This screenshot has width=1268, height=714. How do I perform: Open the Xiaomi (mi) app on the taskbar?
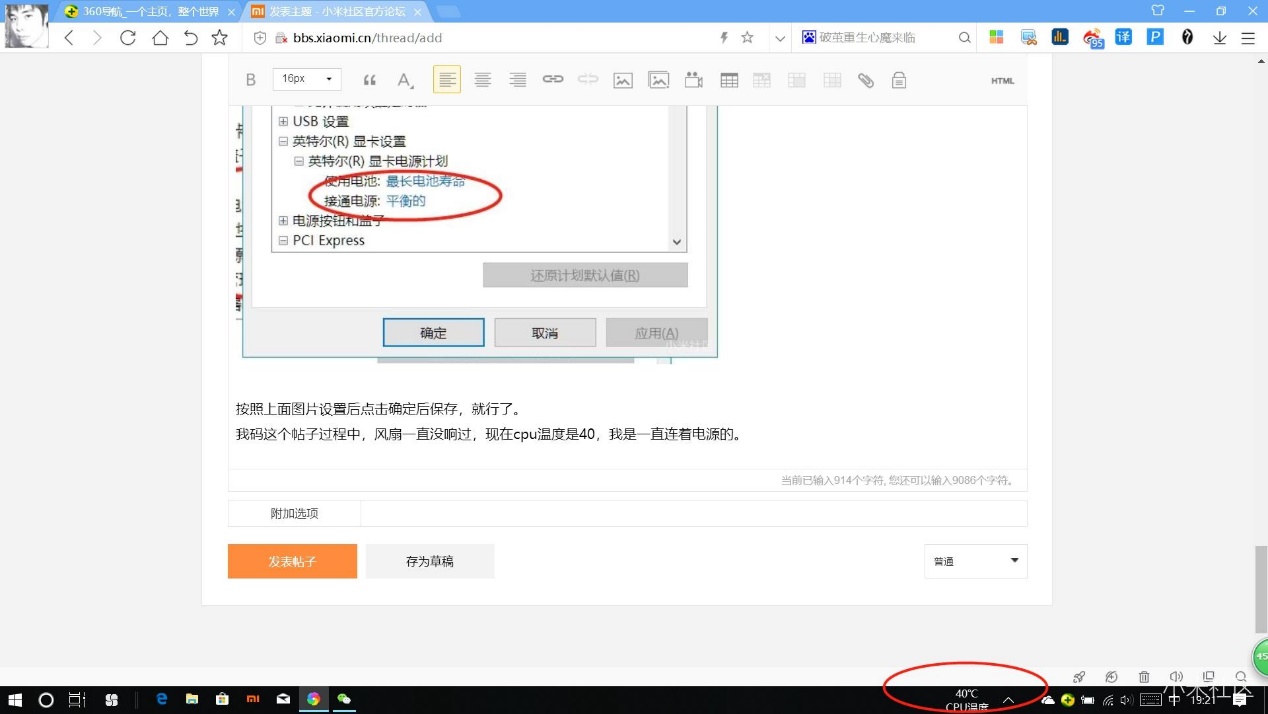(254, 699)
